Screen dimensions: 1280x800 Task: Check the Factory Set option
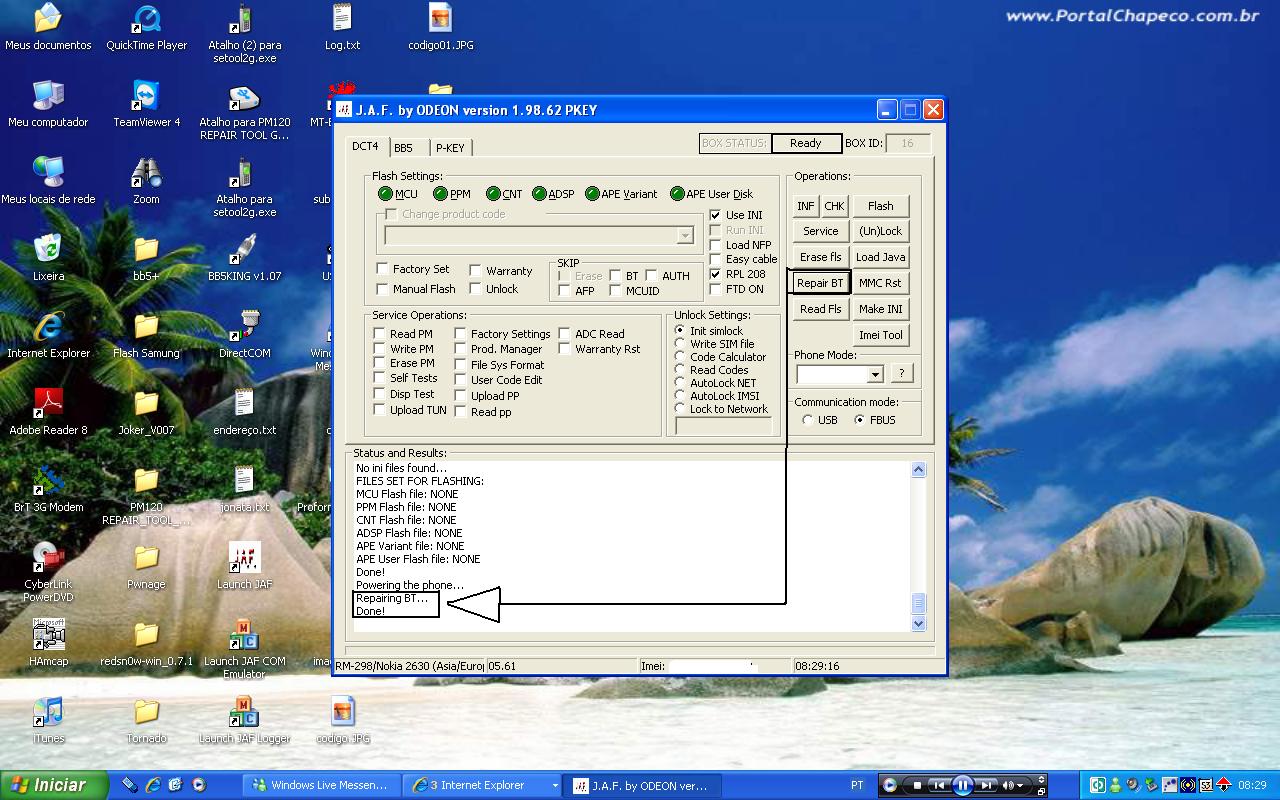[x=383, y=269]
